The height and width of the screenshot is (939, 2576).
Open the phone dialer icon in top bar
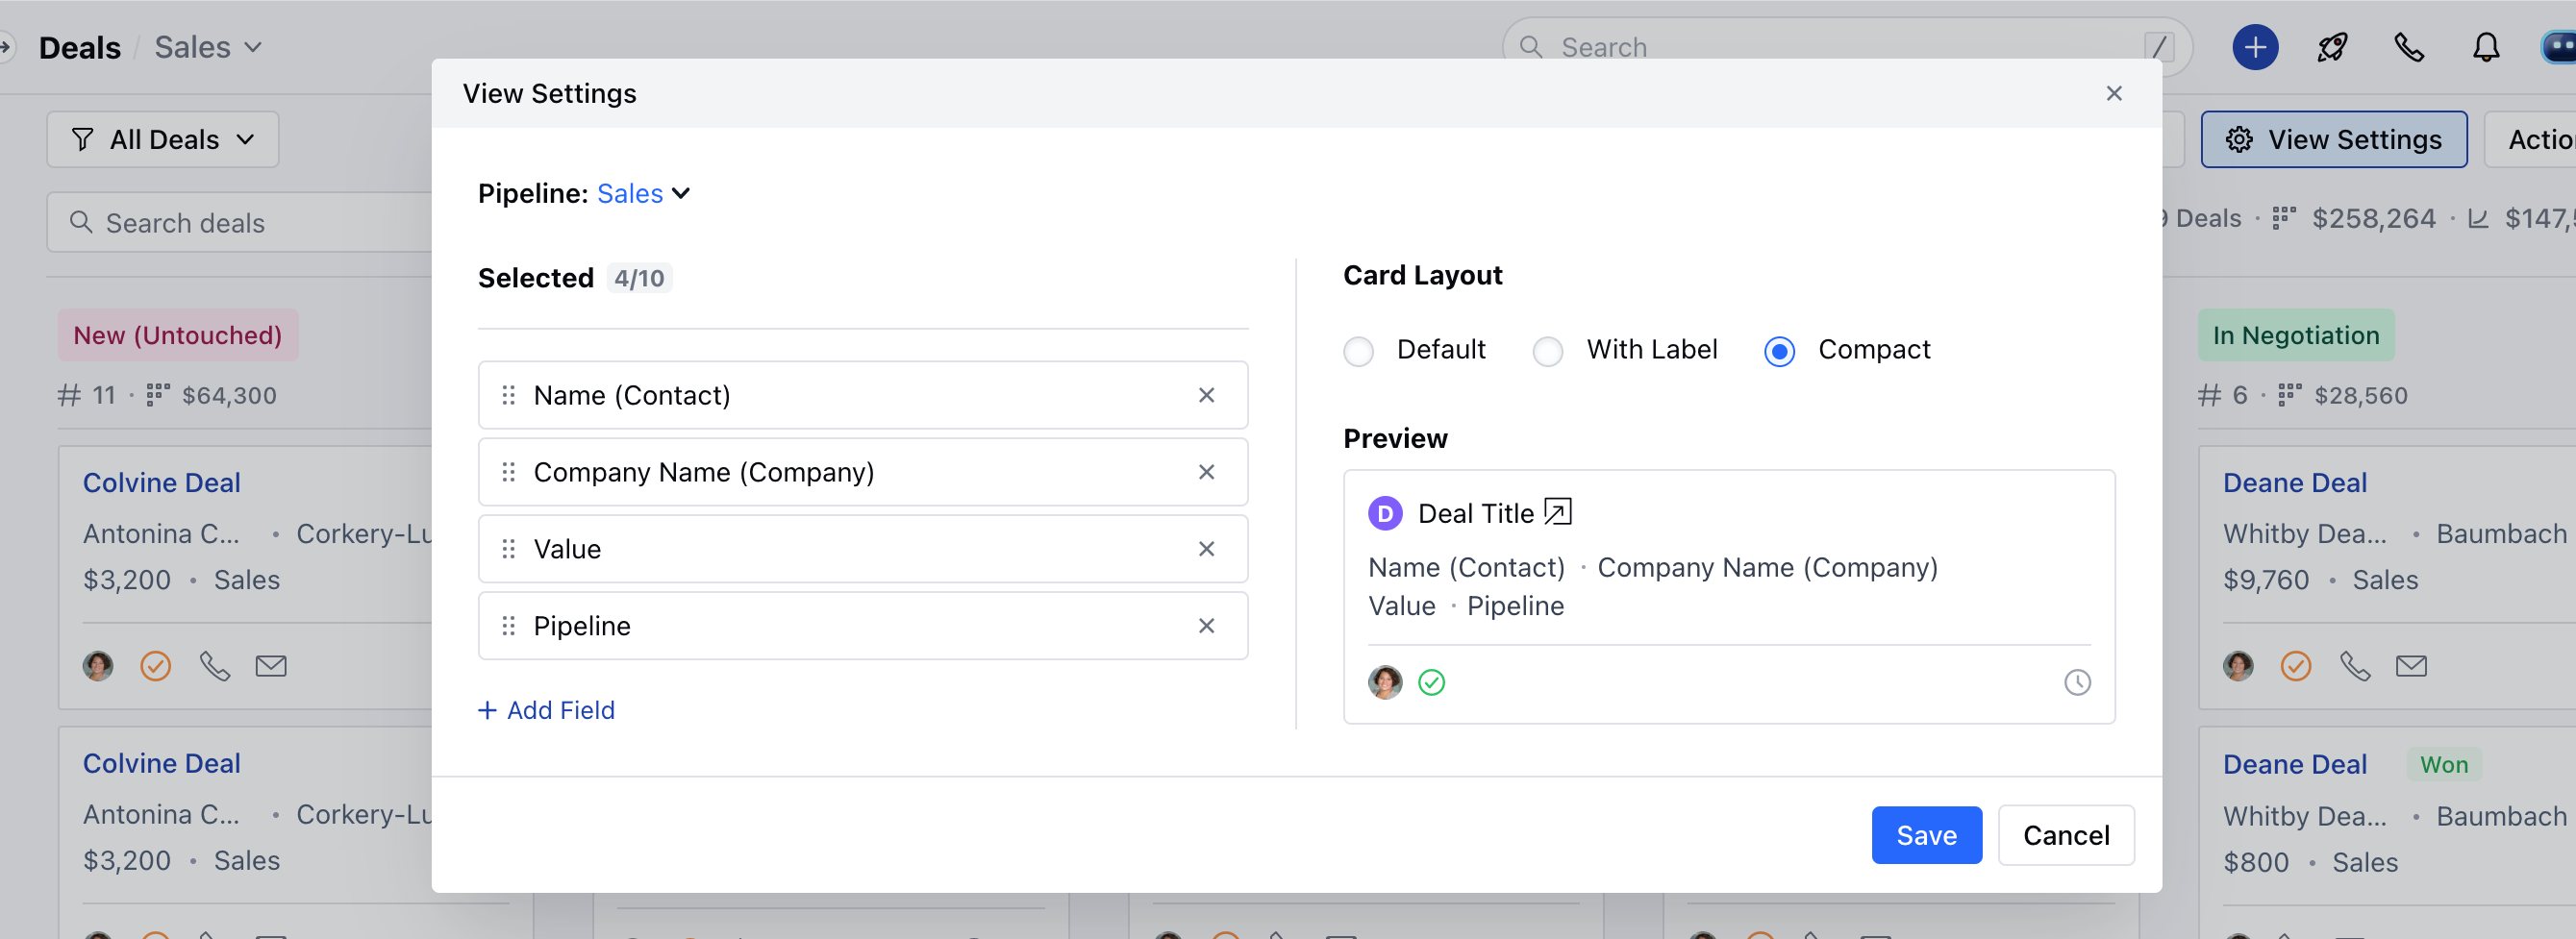coord(2409,47)
